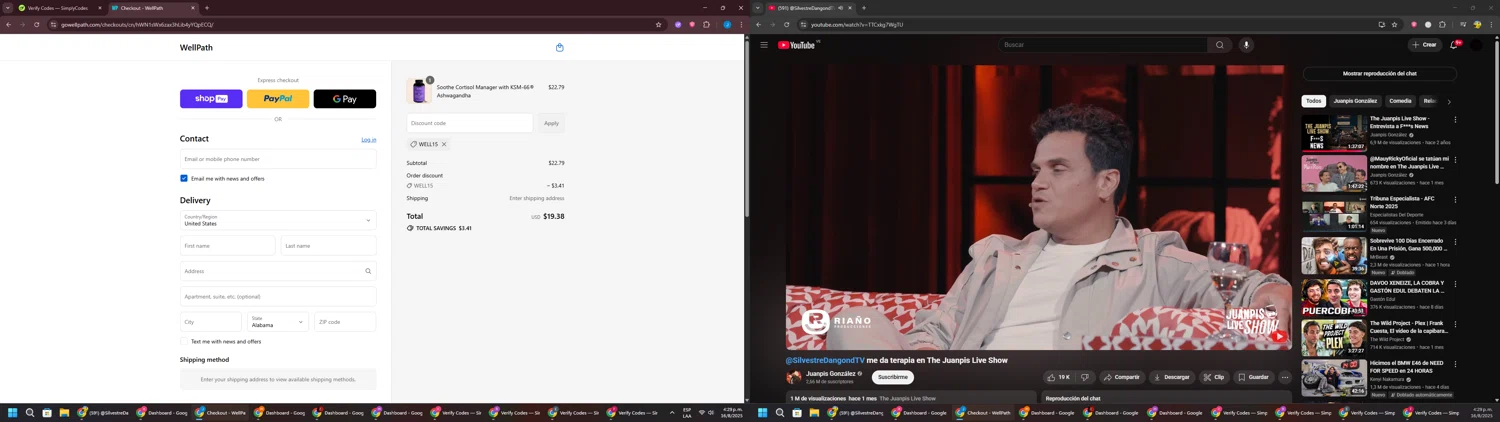The image size is (1500, 422).
Task: Pay with G Pay button
Action: pyautogui.click(x=345, y=99)
